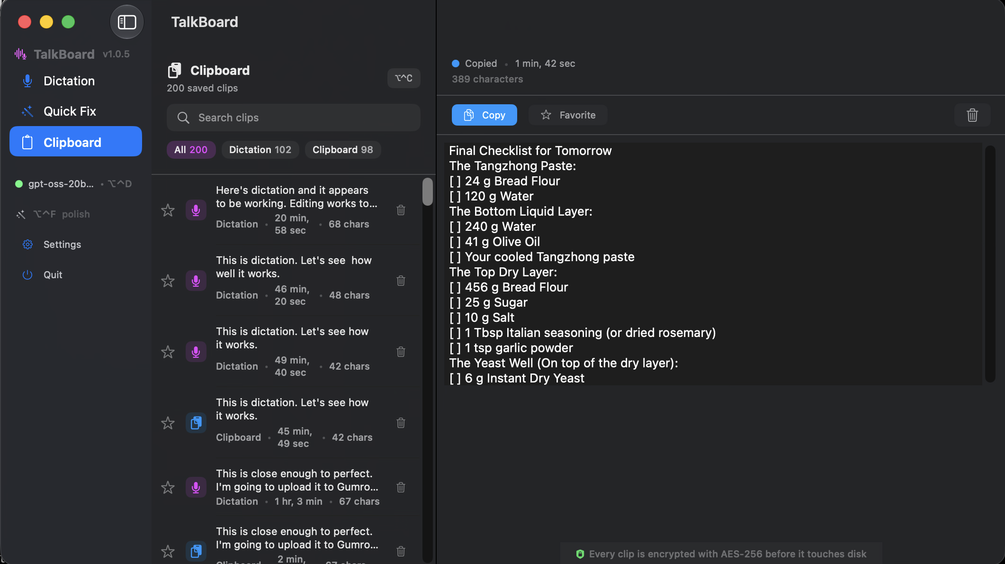Star the 'Here's dictation and it appears' clip
This screenshot has height=564, width=1005.
[168, 210]
